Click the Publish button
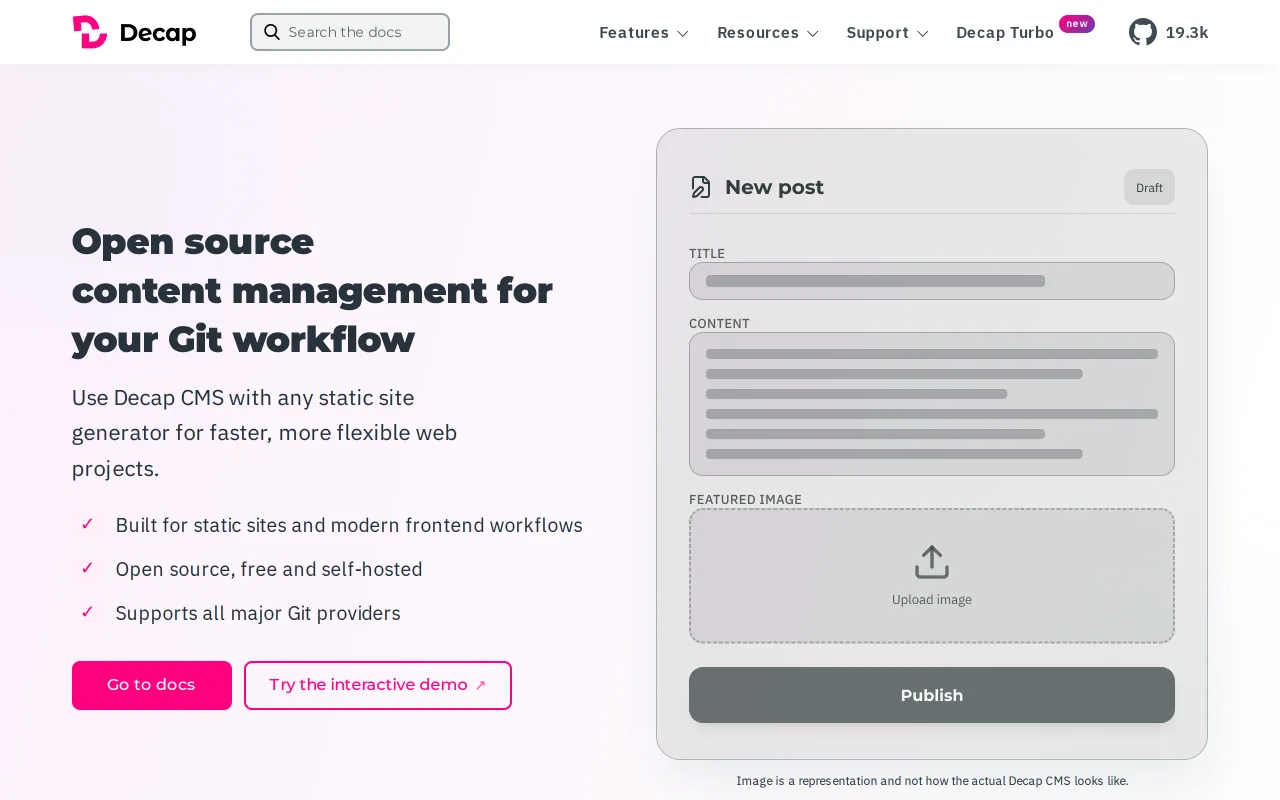1280x800 pixels. point(932,695)
